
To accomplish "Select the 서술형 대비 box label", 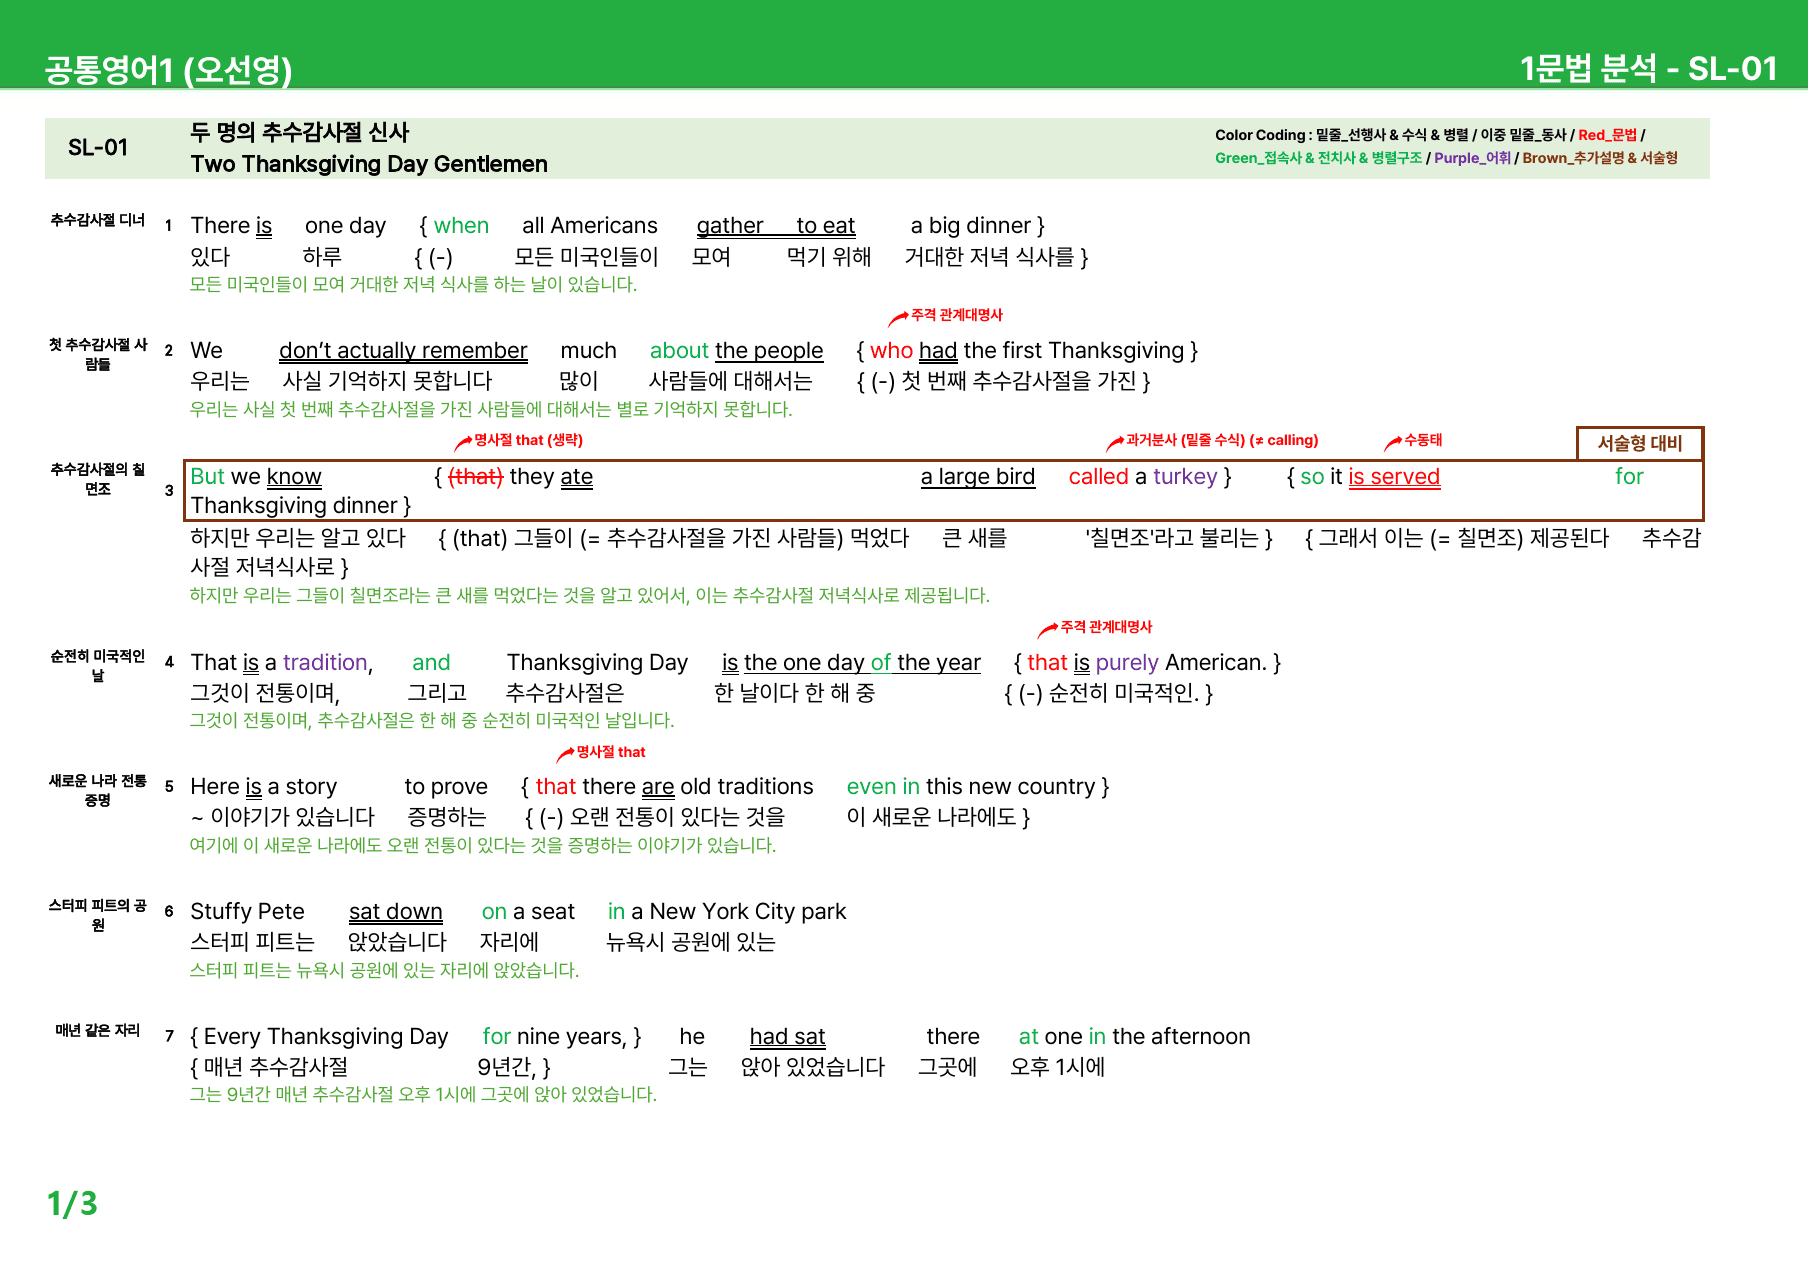I will 1640,443.
